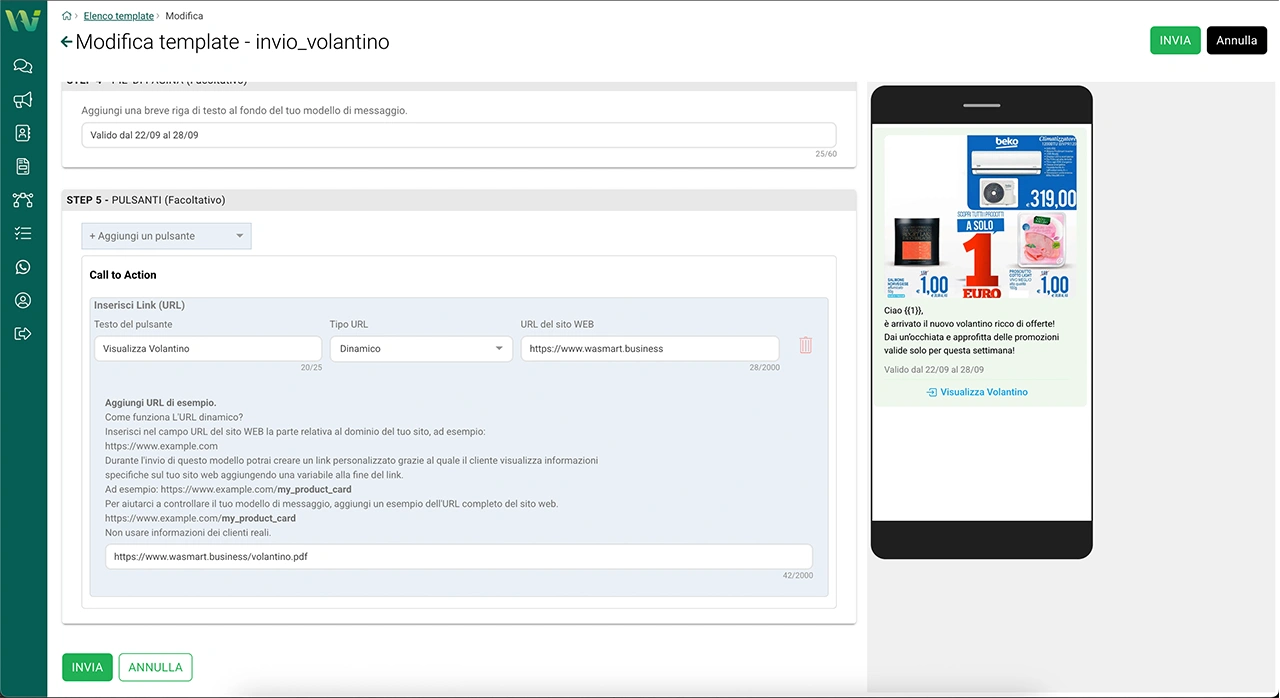Open the contacts address book icon
The height and width of the screenshot is (698, 1280).
pos(23,133)
